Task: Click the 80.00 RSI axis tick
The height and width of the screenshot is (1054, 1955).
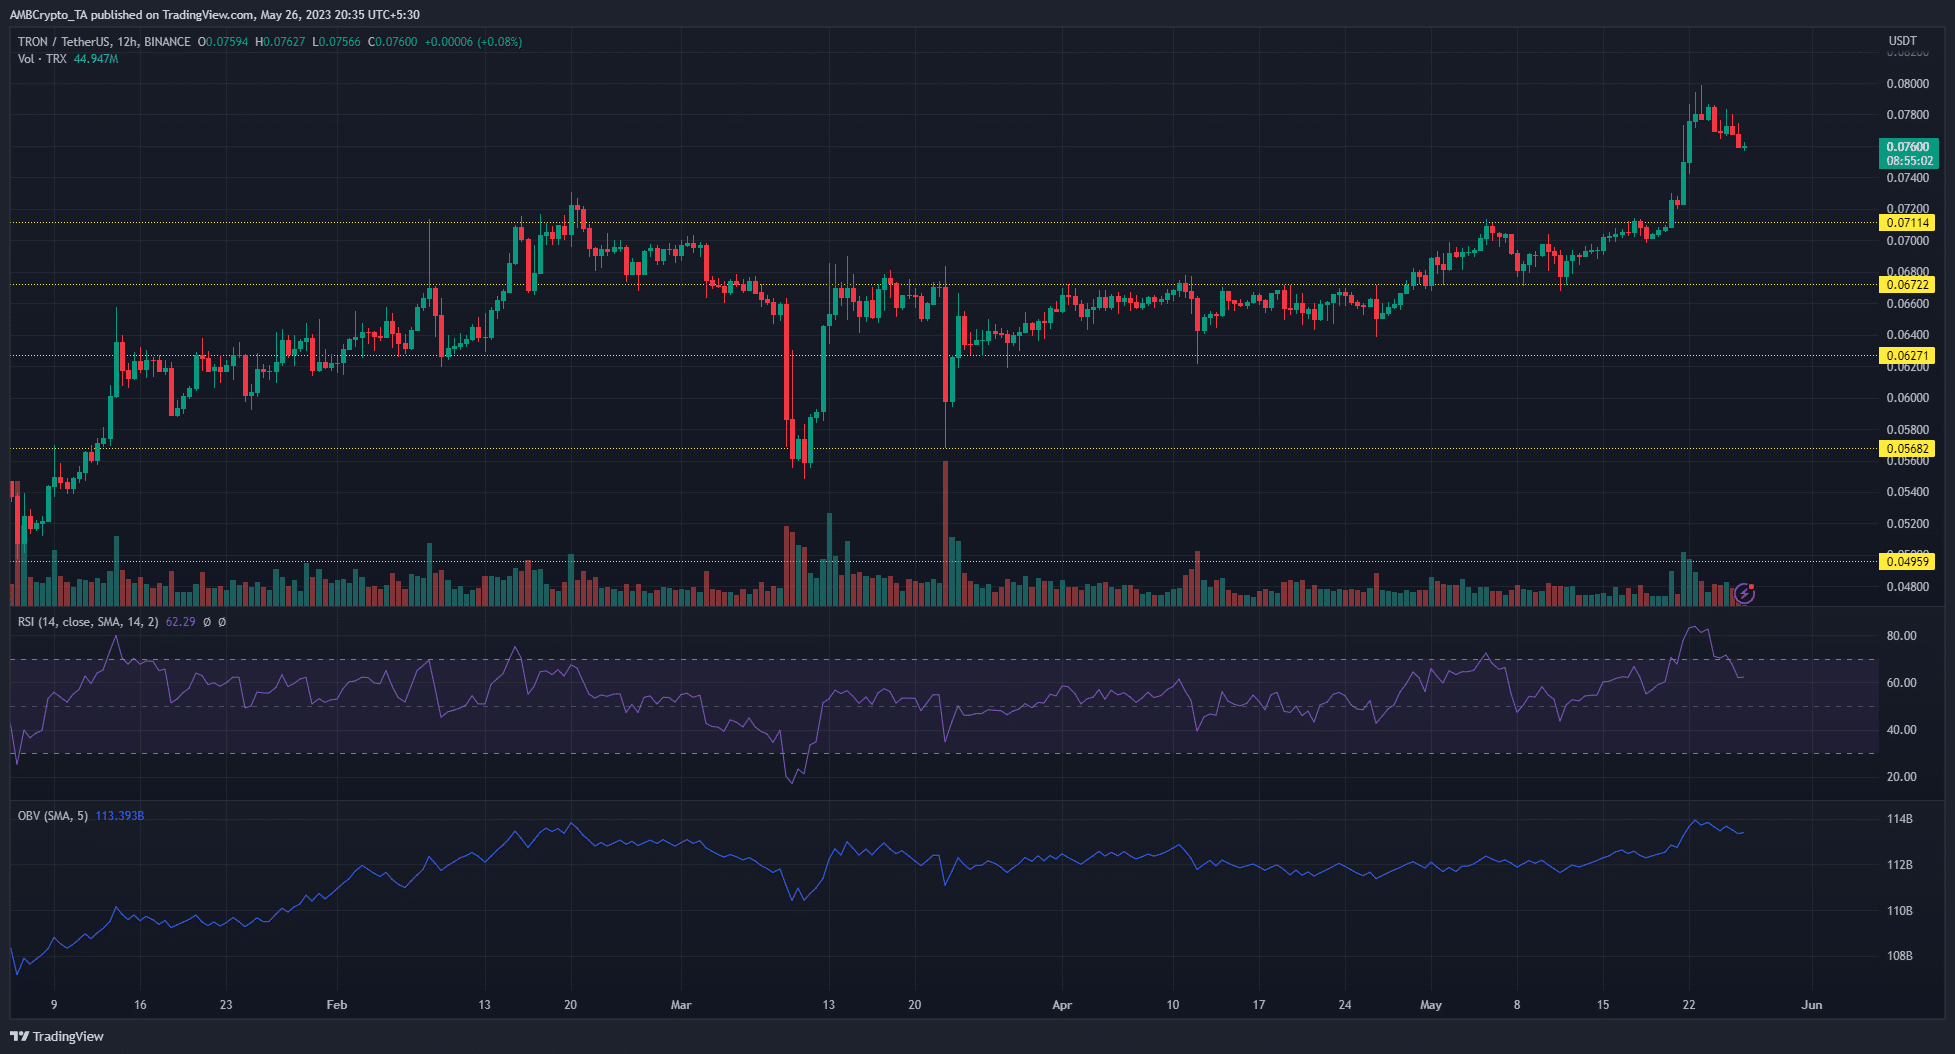Action: coord(1901,636)
